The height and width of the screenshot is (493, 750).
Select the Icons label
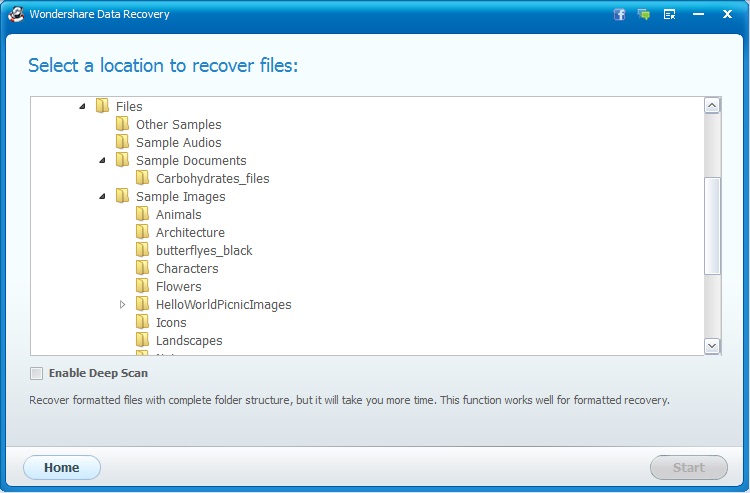click(x=171, y=322)
